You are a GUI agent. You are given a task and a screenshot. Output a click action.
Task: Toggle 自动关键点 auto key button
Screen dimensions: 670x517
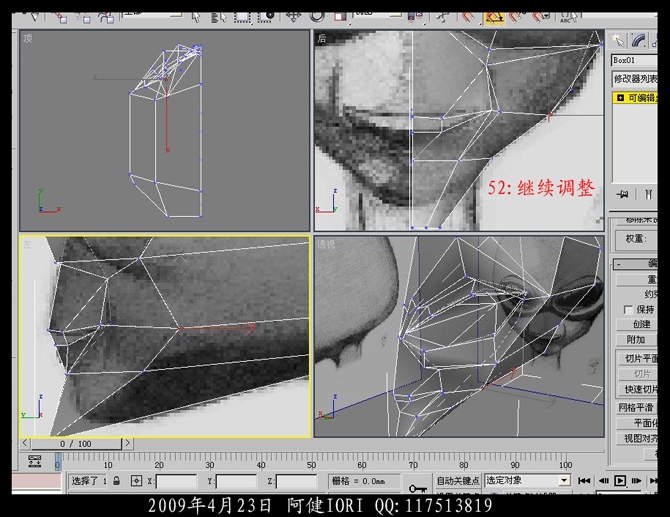[x=458, y=481]
